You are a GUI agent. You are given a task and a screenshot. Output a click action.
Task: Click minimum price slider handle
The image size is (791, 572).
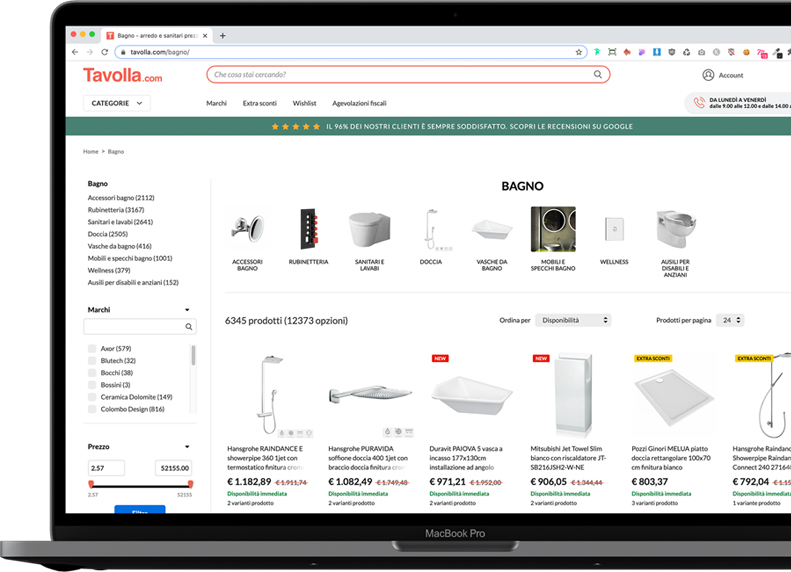coord(91,484)
